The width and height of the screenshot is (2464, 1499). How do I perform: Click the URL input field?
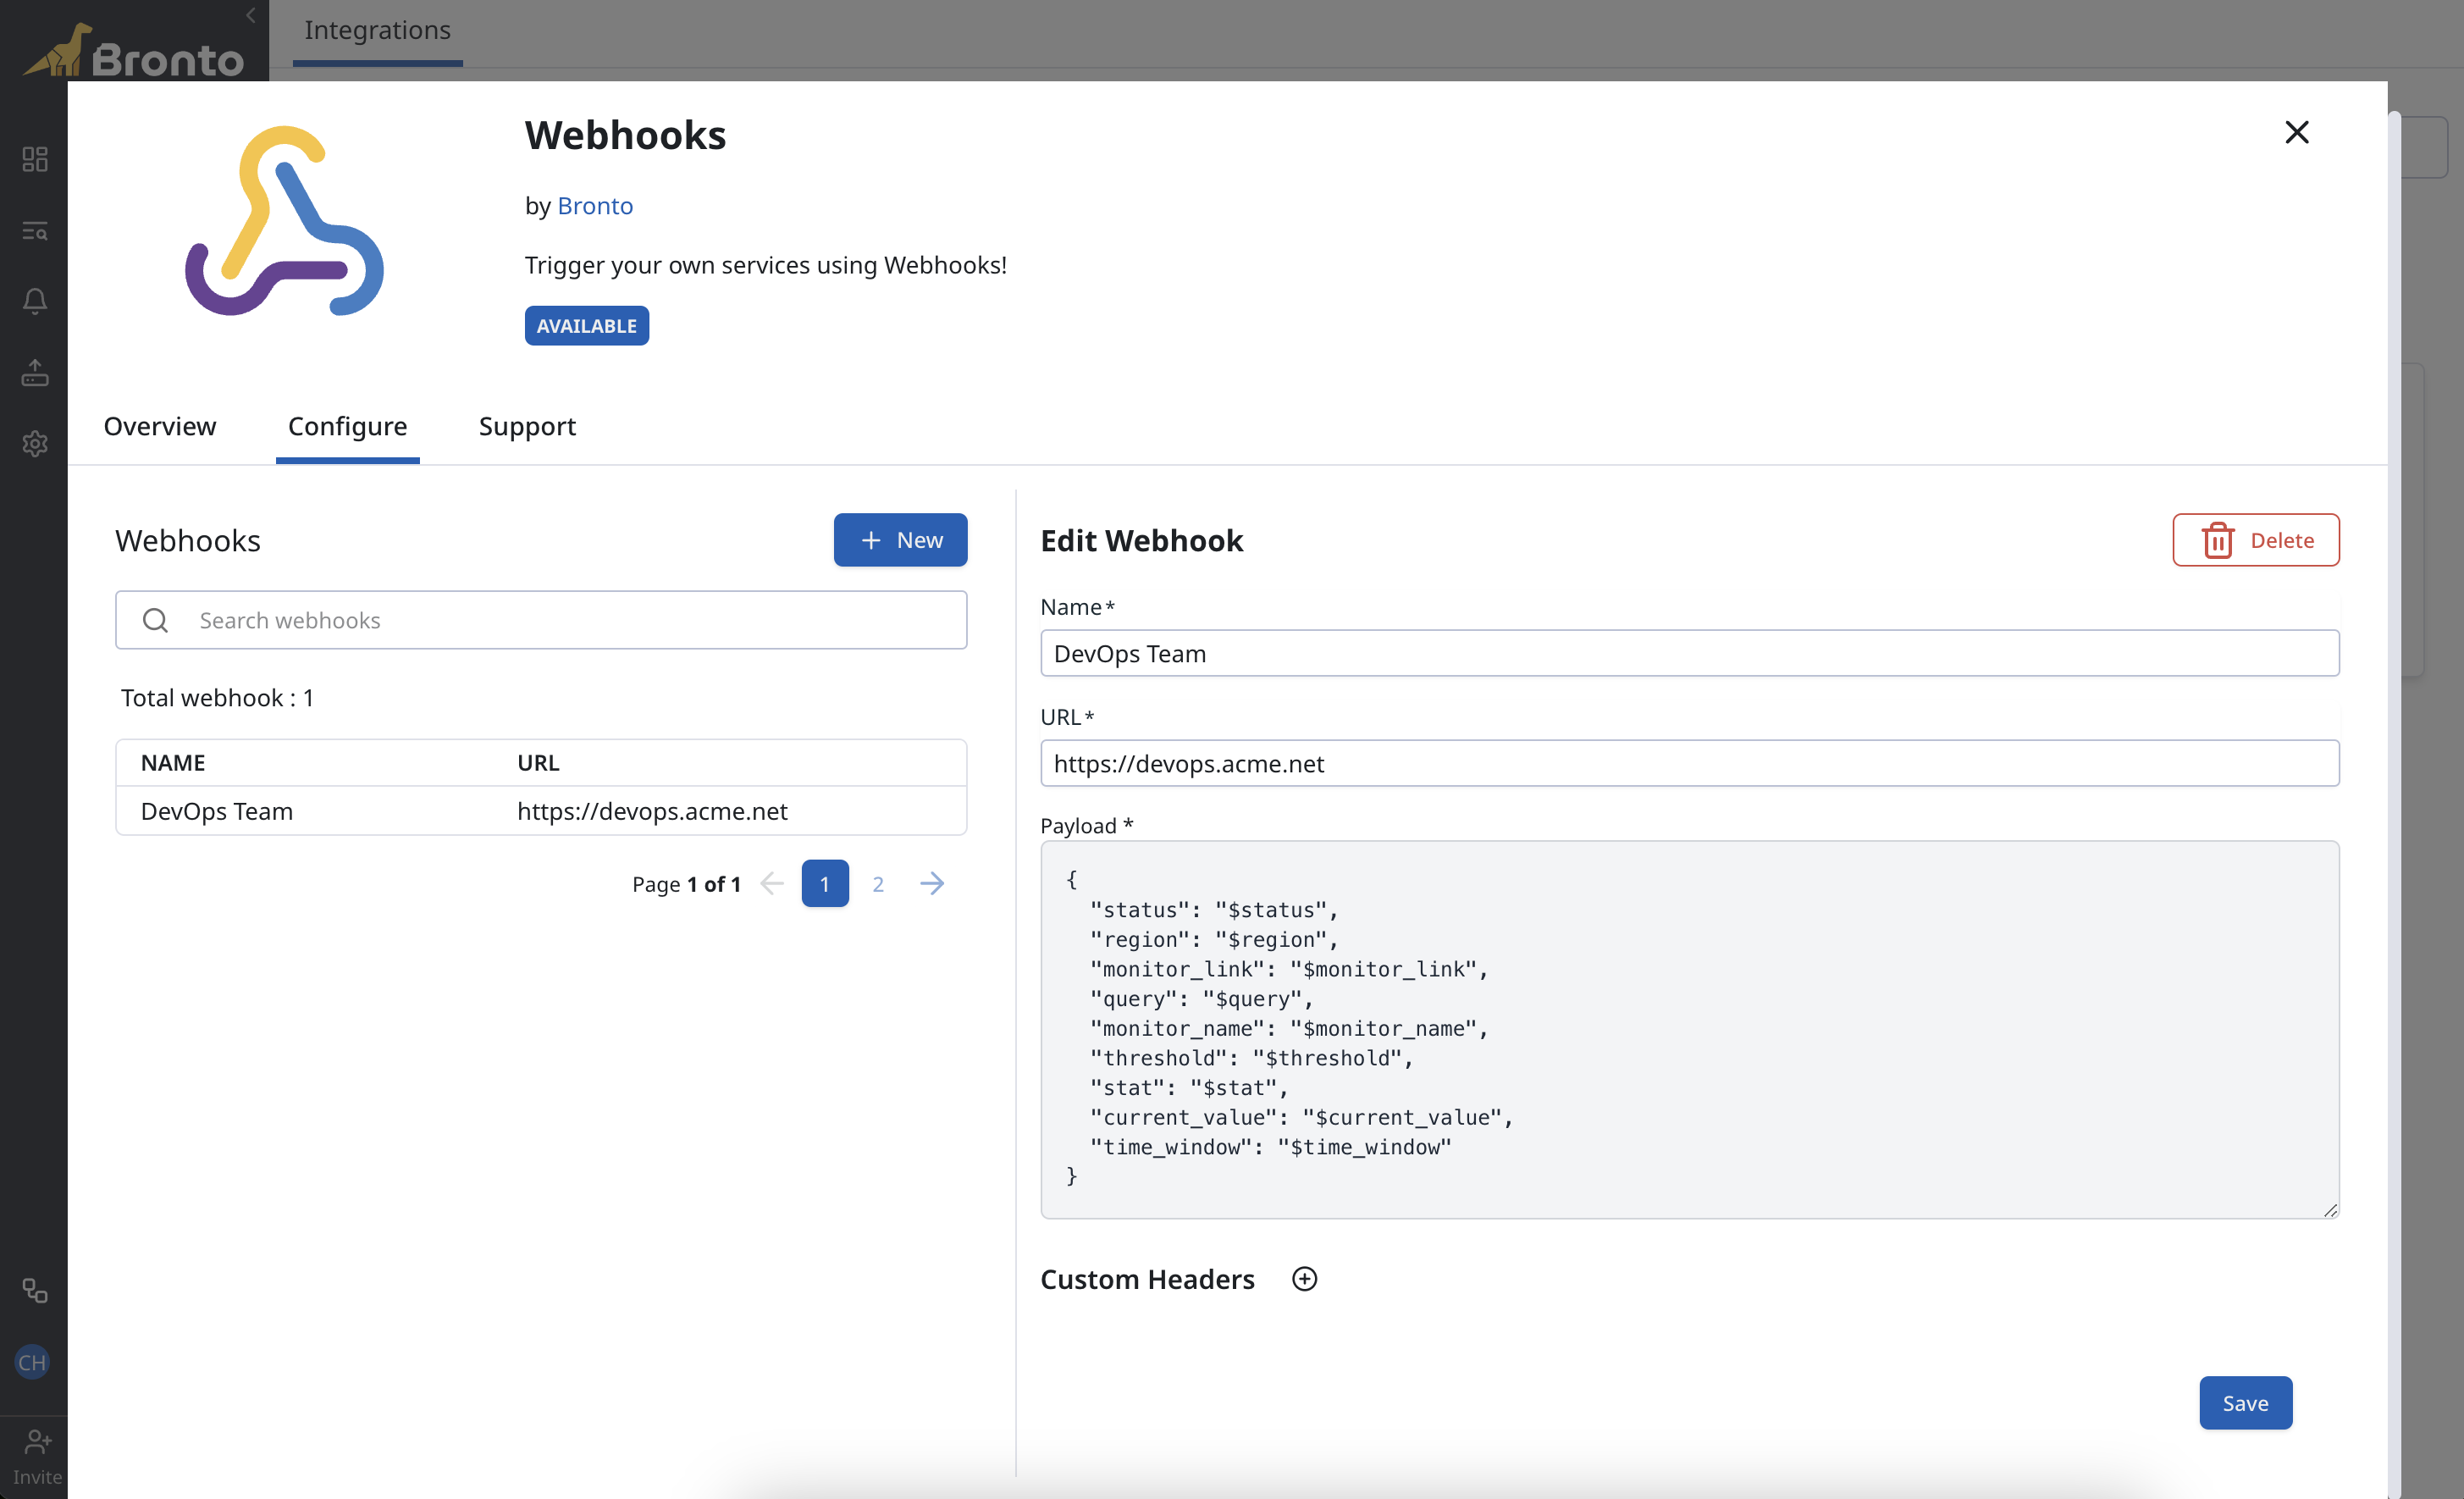click(1689, 763)
